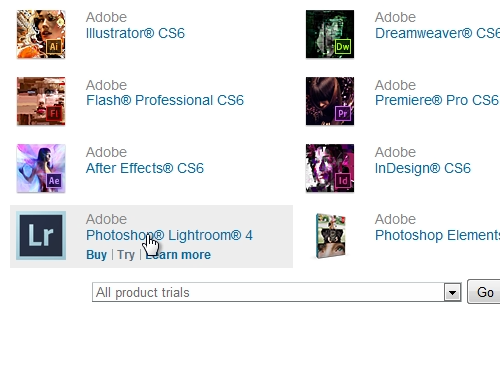Open the Dreamweaver® CS6 link
The height and width of the screenshot is (375, 500).
(x=437, y=33)
